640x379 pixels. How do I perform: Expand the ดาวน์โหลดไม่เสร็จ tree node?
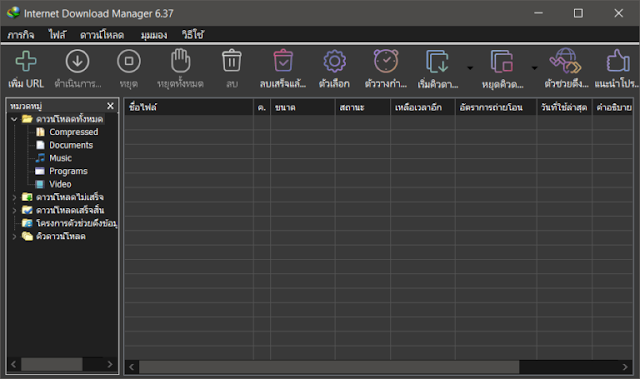pos(14,197)
